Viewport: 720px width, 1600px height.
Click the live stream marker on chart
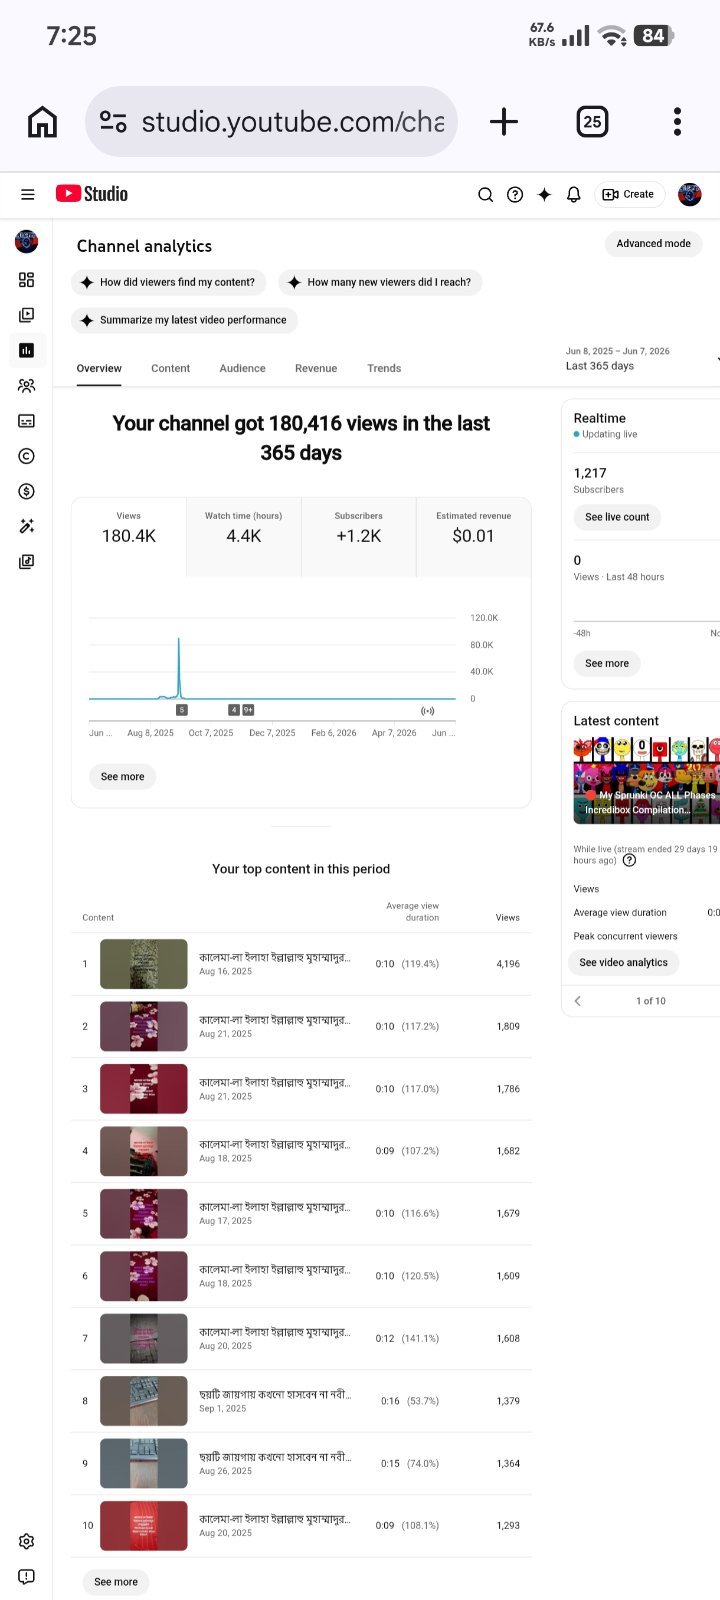coord(428,711)
